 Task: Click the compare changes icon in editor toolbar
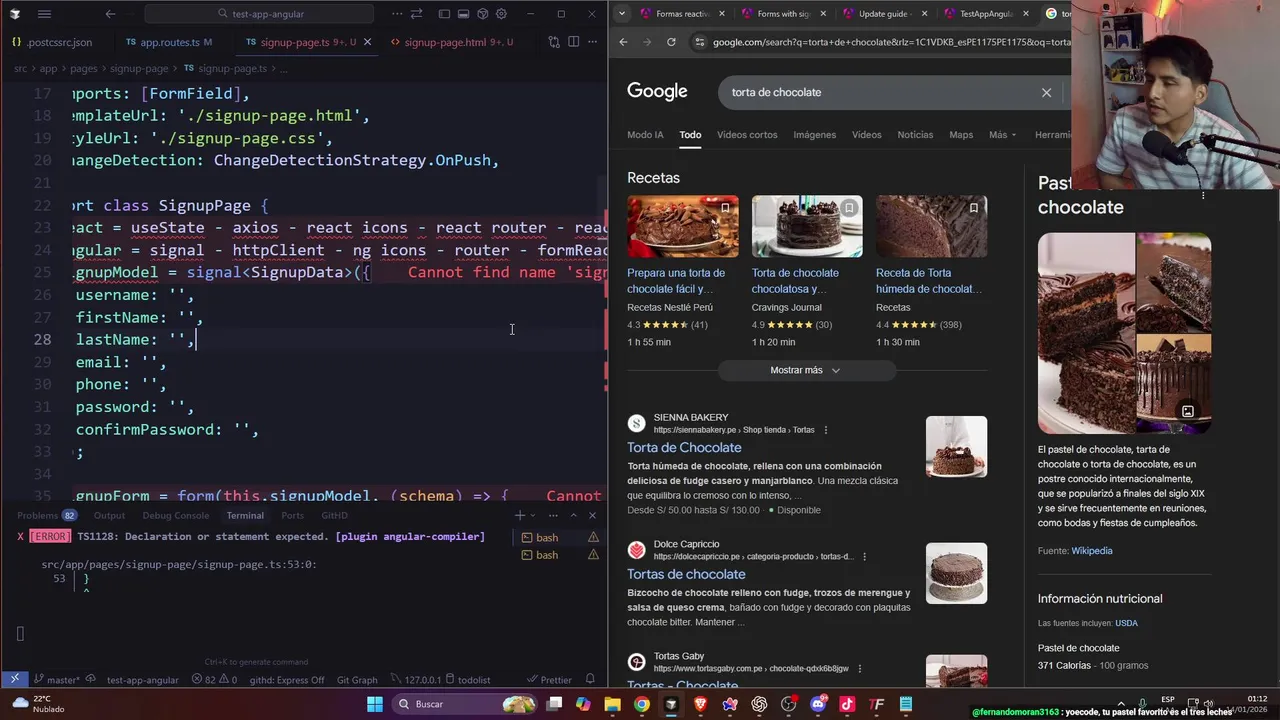554,42
